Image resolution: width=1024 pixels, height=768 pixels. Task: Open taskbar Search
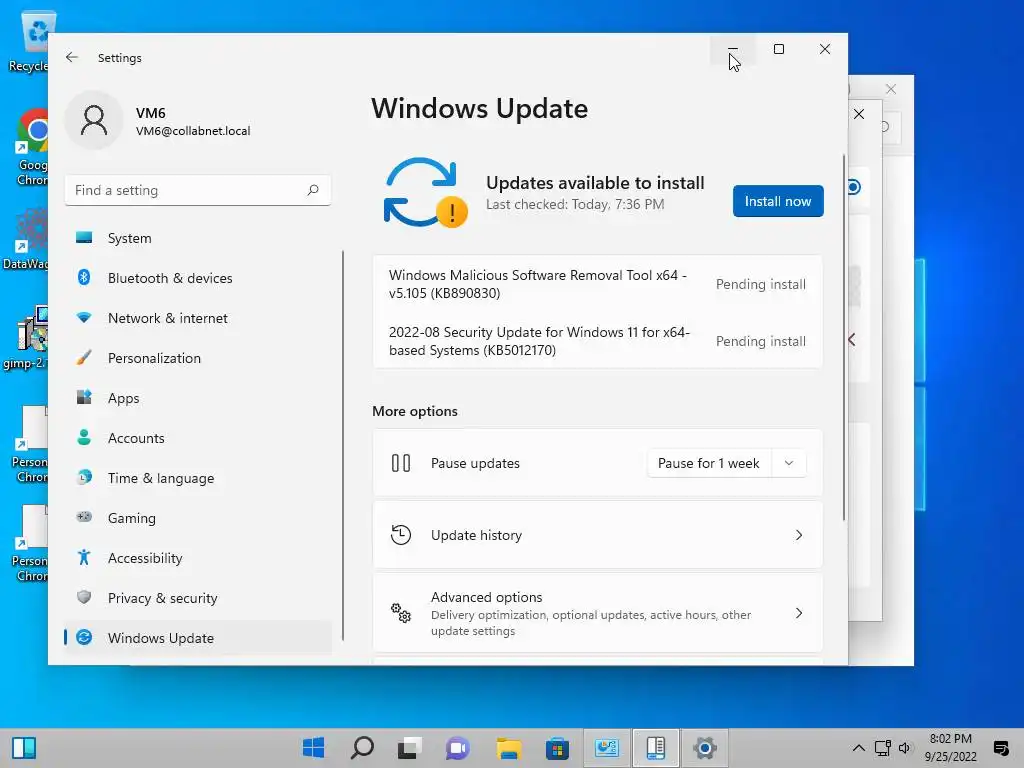362,748
